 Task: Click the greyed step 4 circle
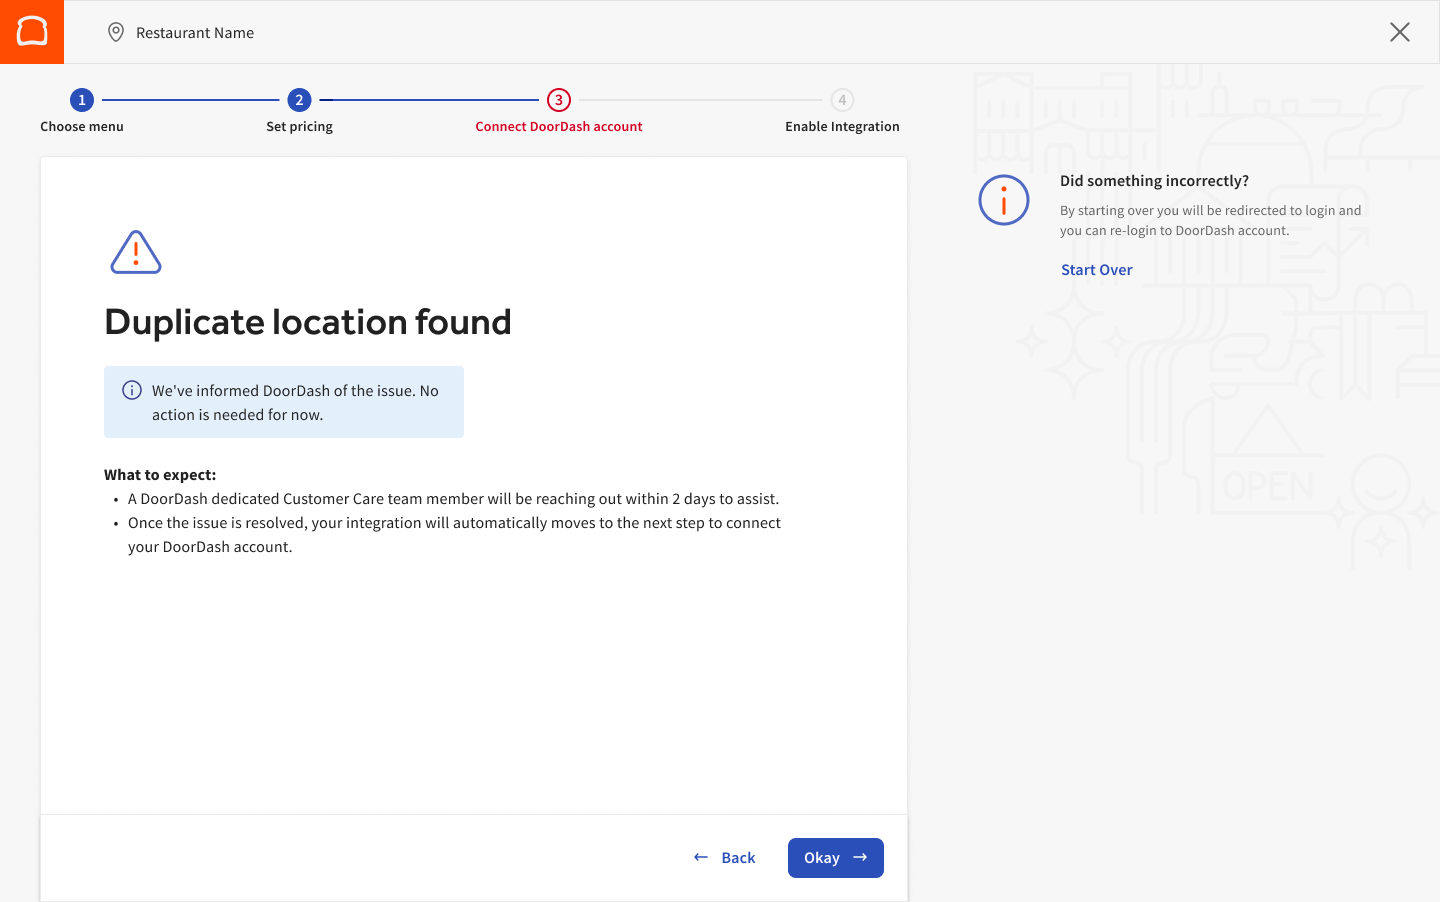point(842,100)
